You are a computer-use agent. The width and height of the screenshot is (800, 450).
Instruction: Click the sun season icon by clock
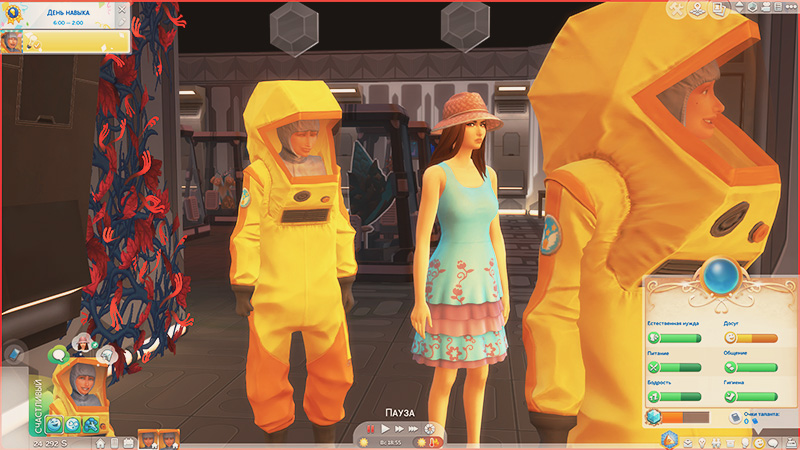[x=364, y=442]
